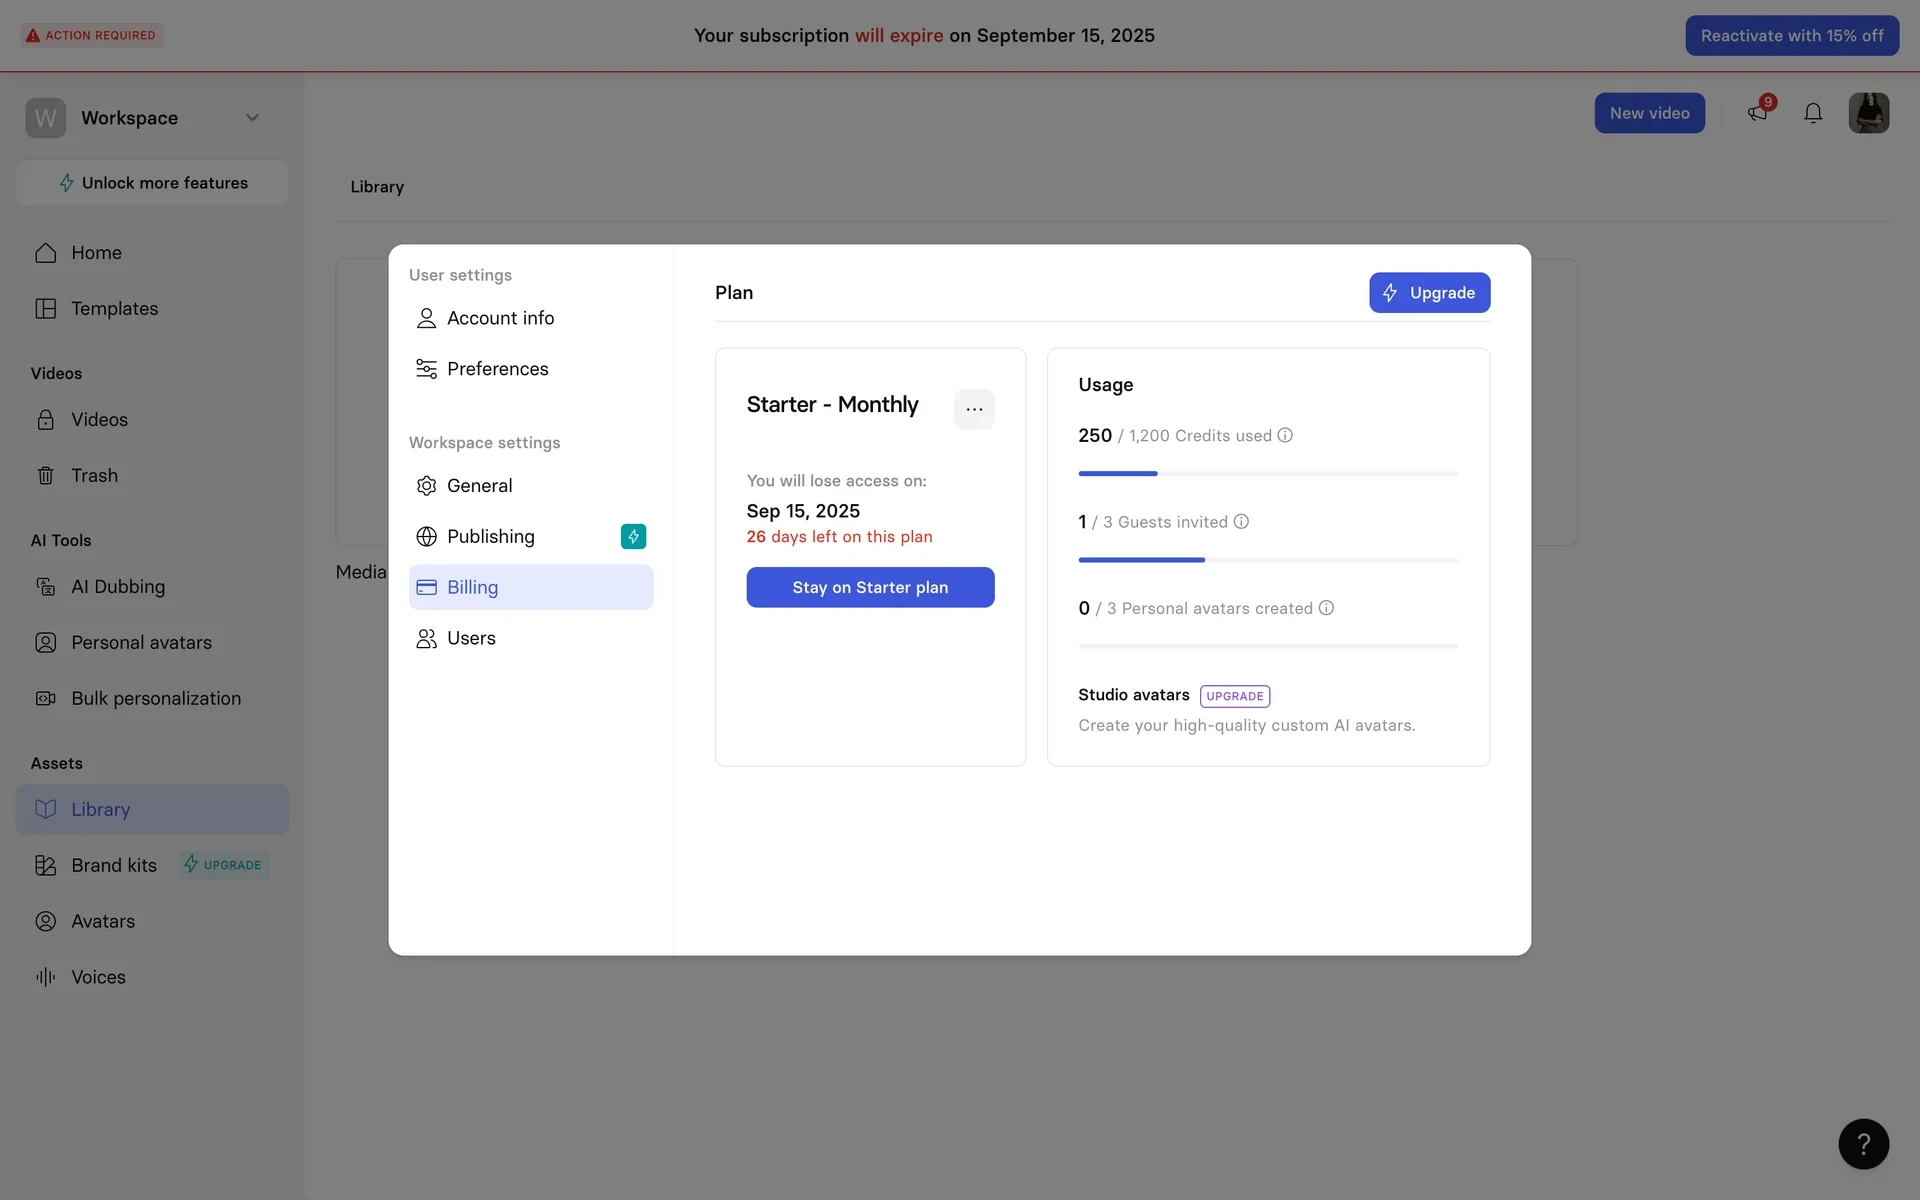The width and height of the screenshot is (1920, 1200).
Task: Expand the Workspace switcher chevron
Action: 253,118
